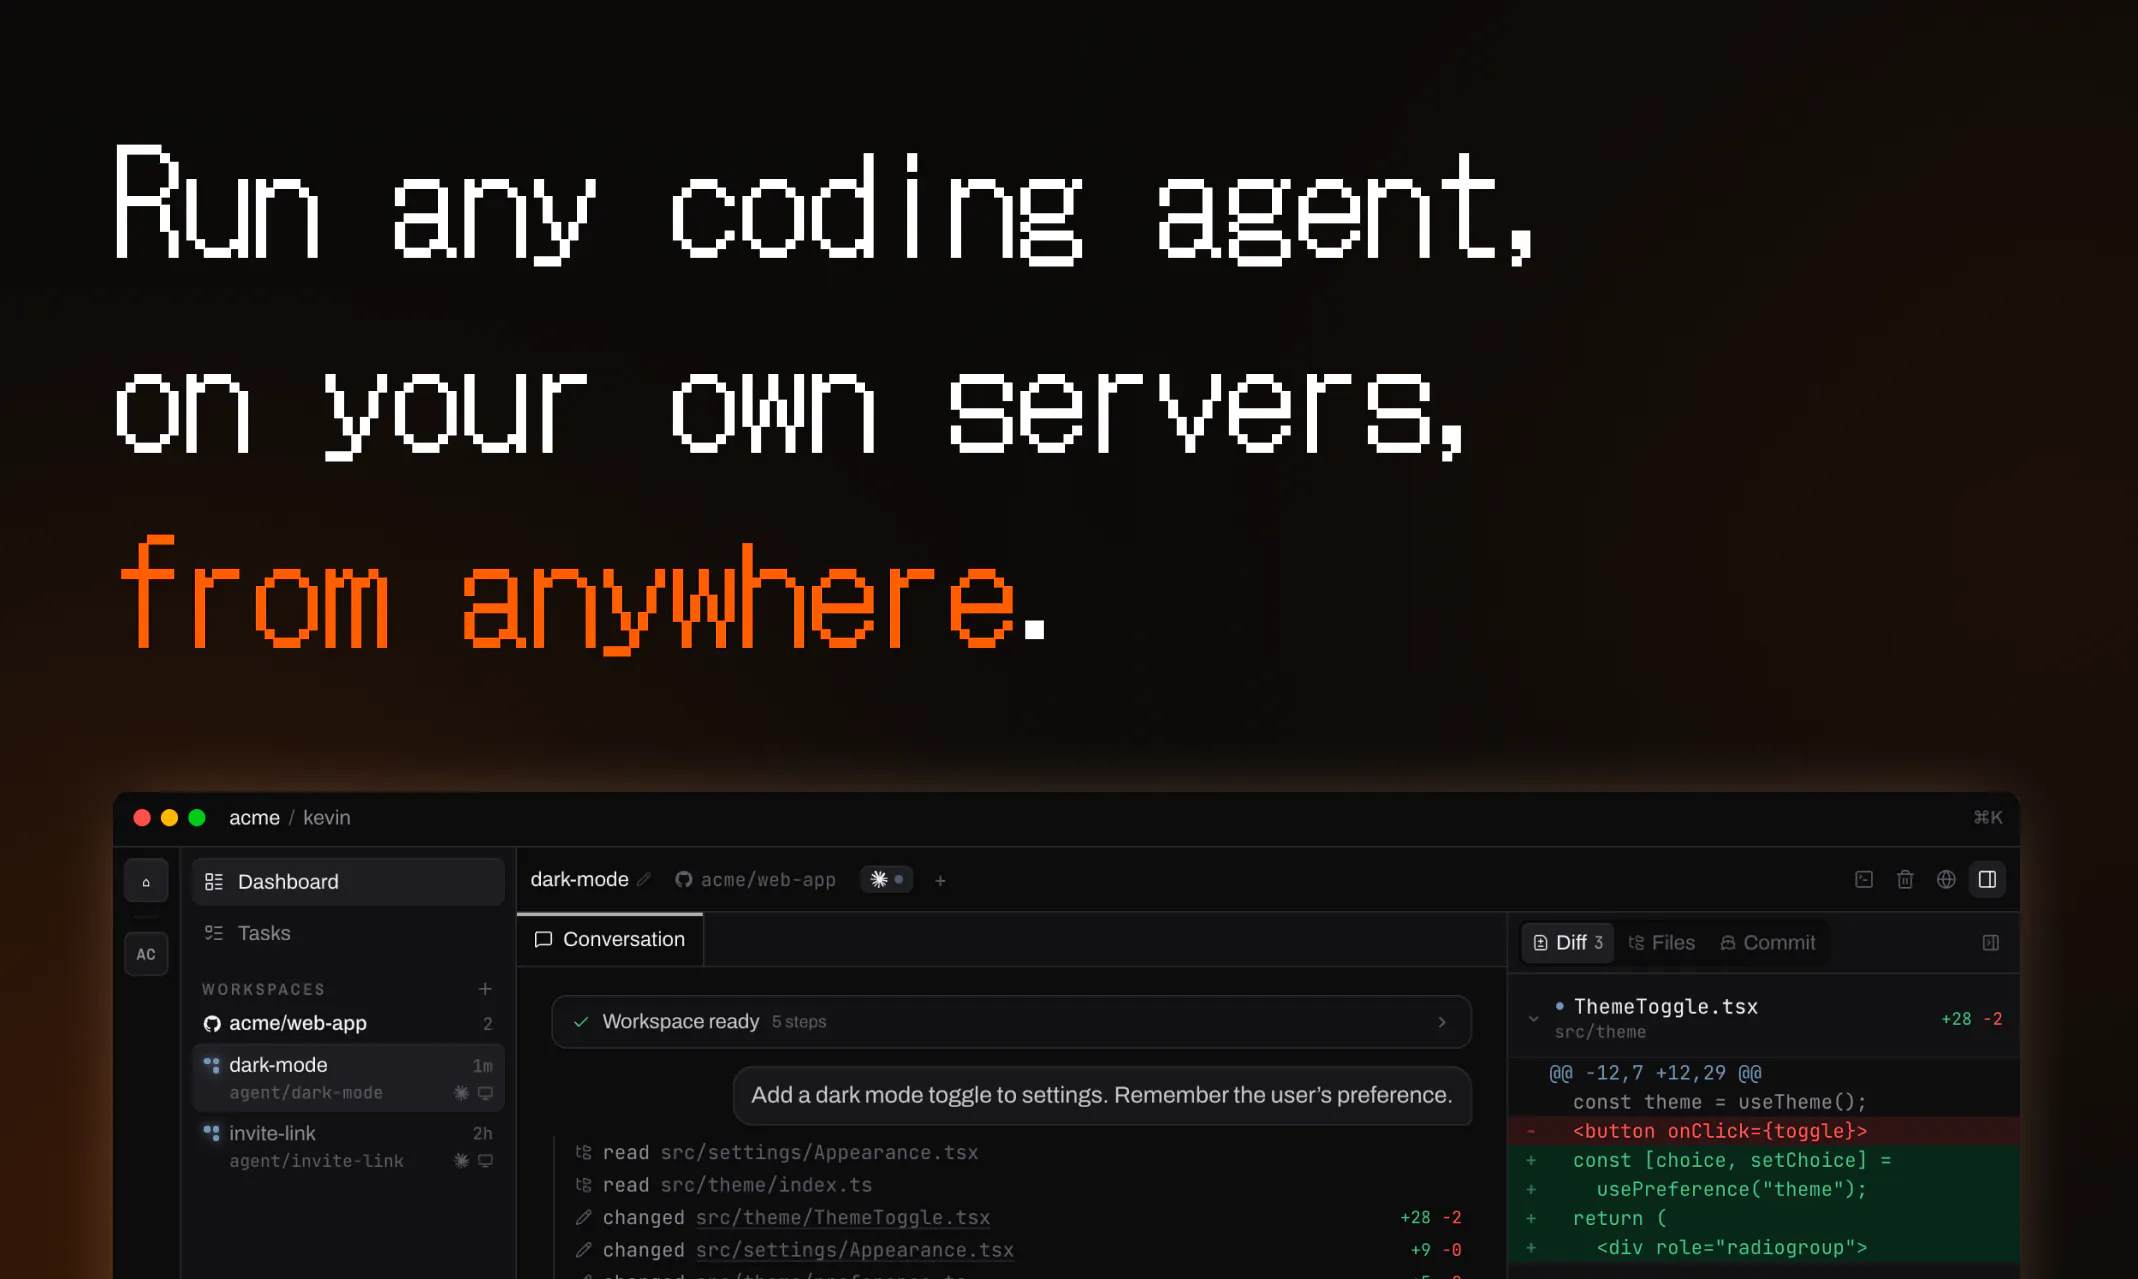Toggle the right sidebar panel icon
This screenshot has height=1279, width=2138.
point(1987,880)
